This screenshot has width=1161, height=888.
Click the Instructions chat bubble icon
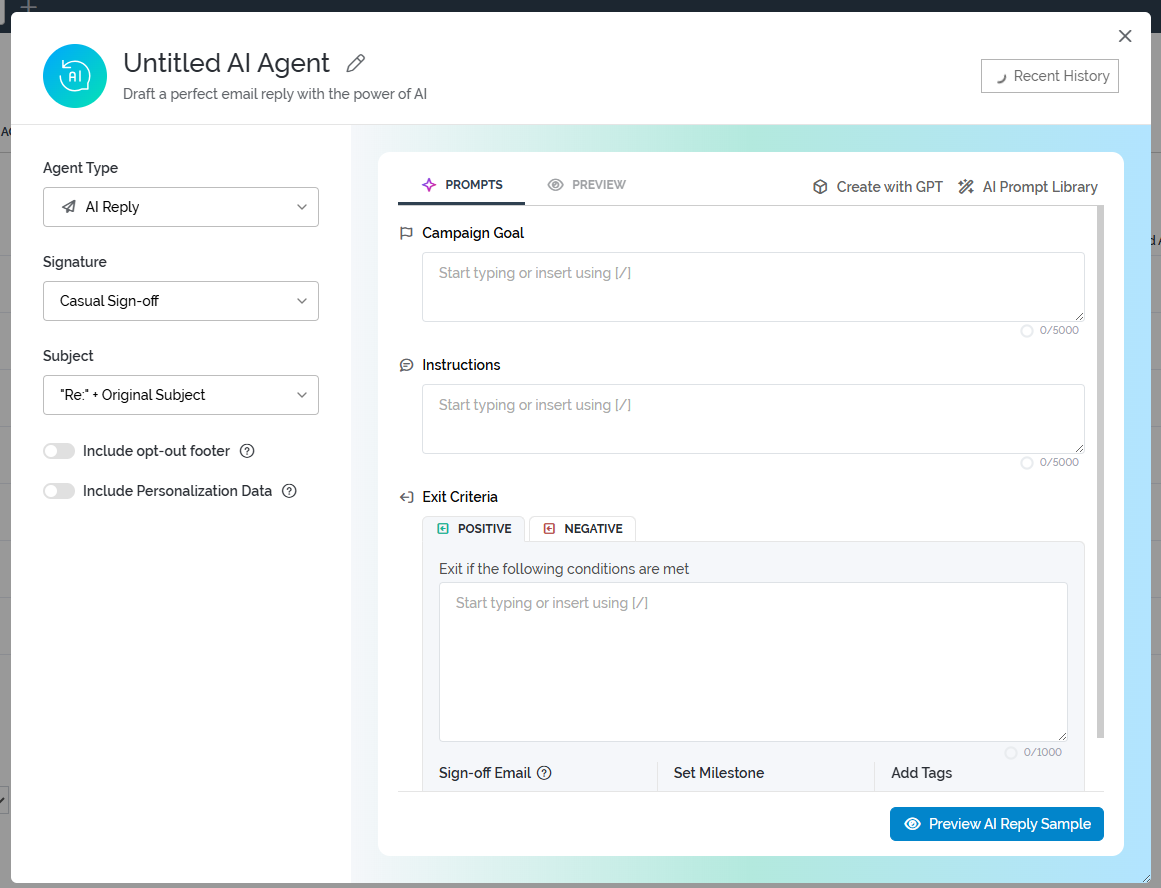(406, 365)
